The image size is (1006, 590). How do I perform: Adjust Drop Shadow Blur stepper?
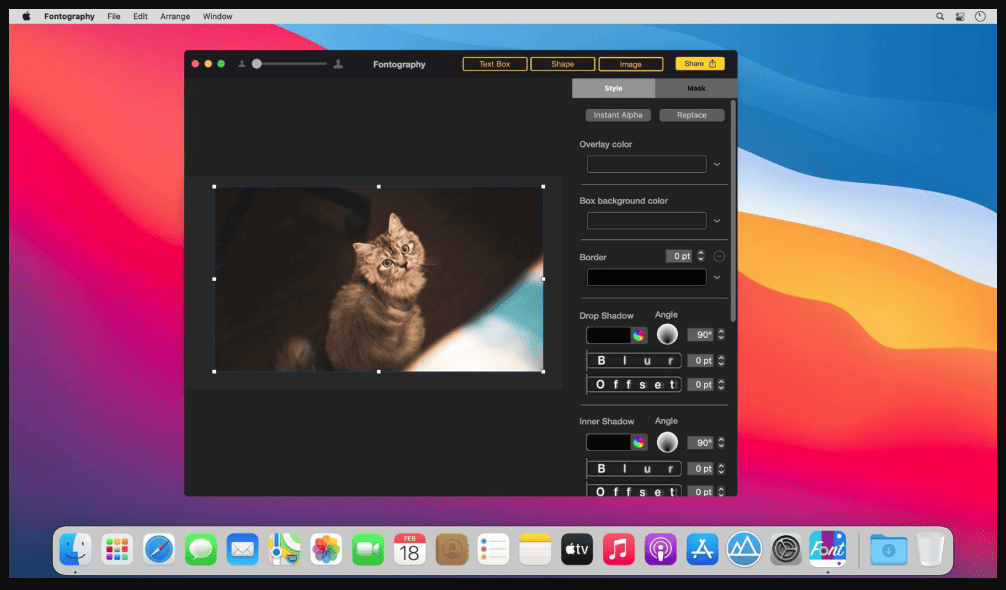point(721,360)
